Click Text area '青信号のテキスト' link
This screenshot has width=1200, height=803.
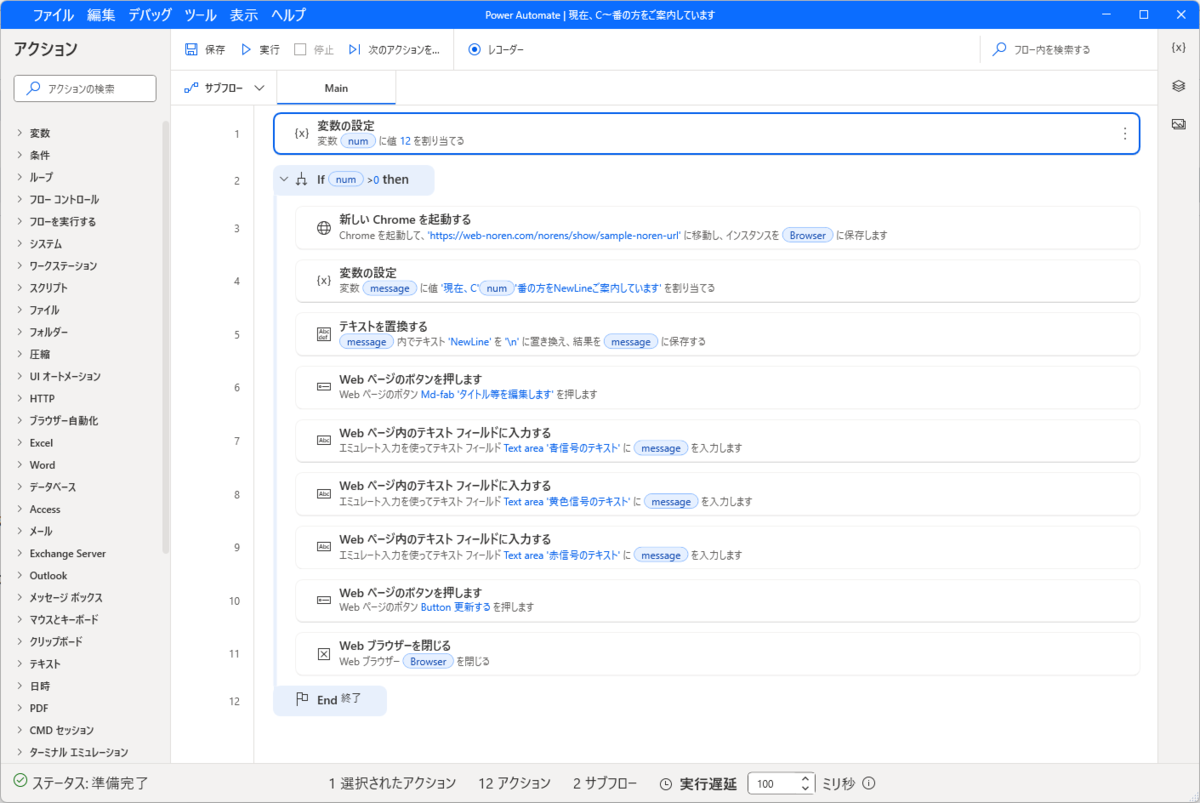[x=562, y=448]
